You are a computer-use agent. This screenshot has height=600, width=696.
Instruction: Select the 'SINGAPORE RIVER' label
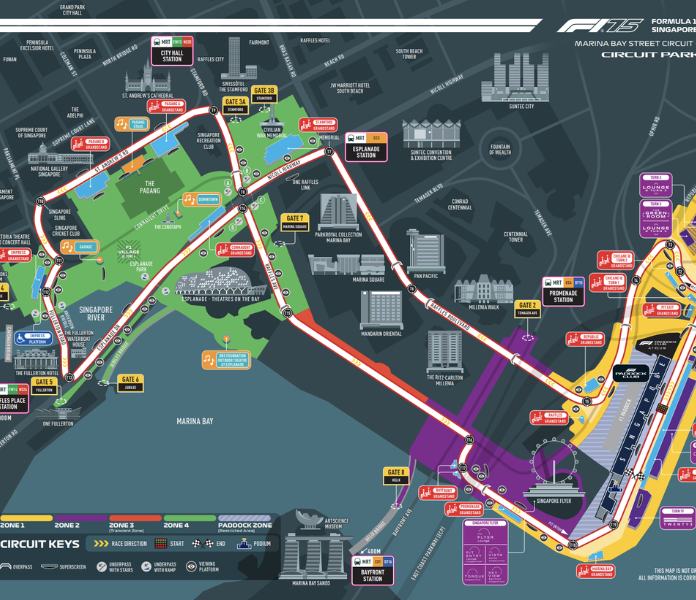[96, 313]
